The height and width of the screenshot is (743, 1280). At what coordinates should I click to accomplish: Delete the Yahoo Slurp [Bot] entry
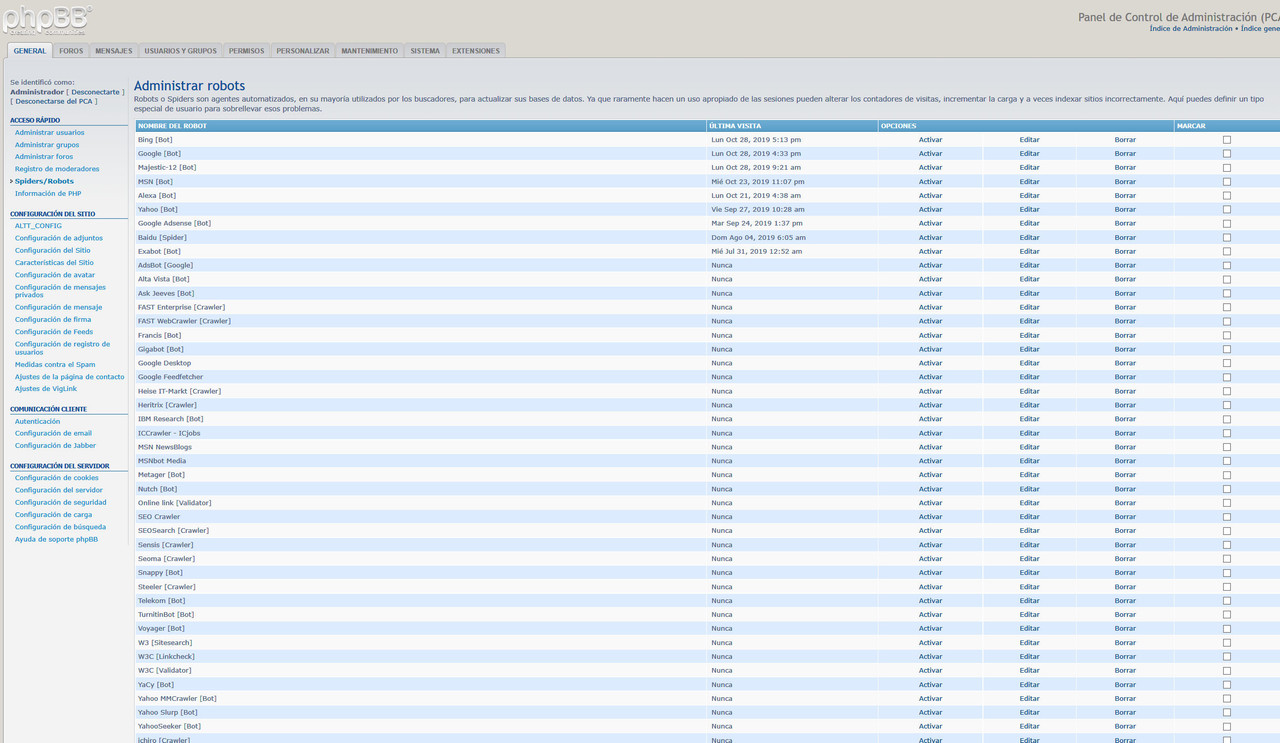point(1125,713)
